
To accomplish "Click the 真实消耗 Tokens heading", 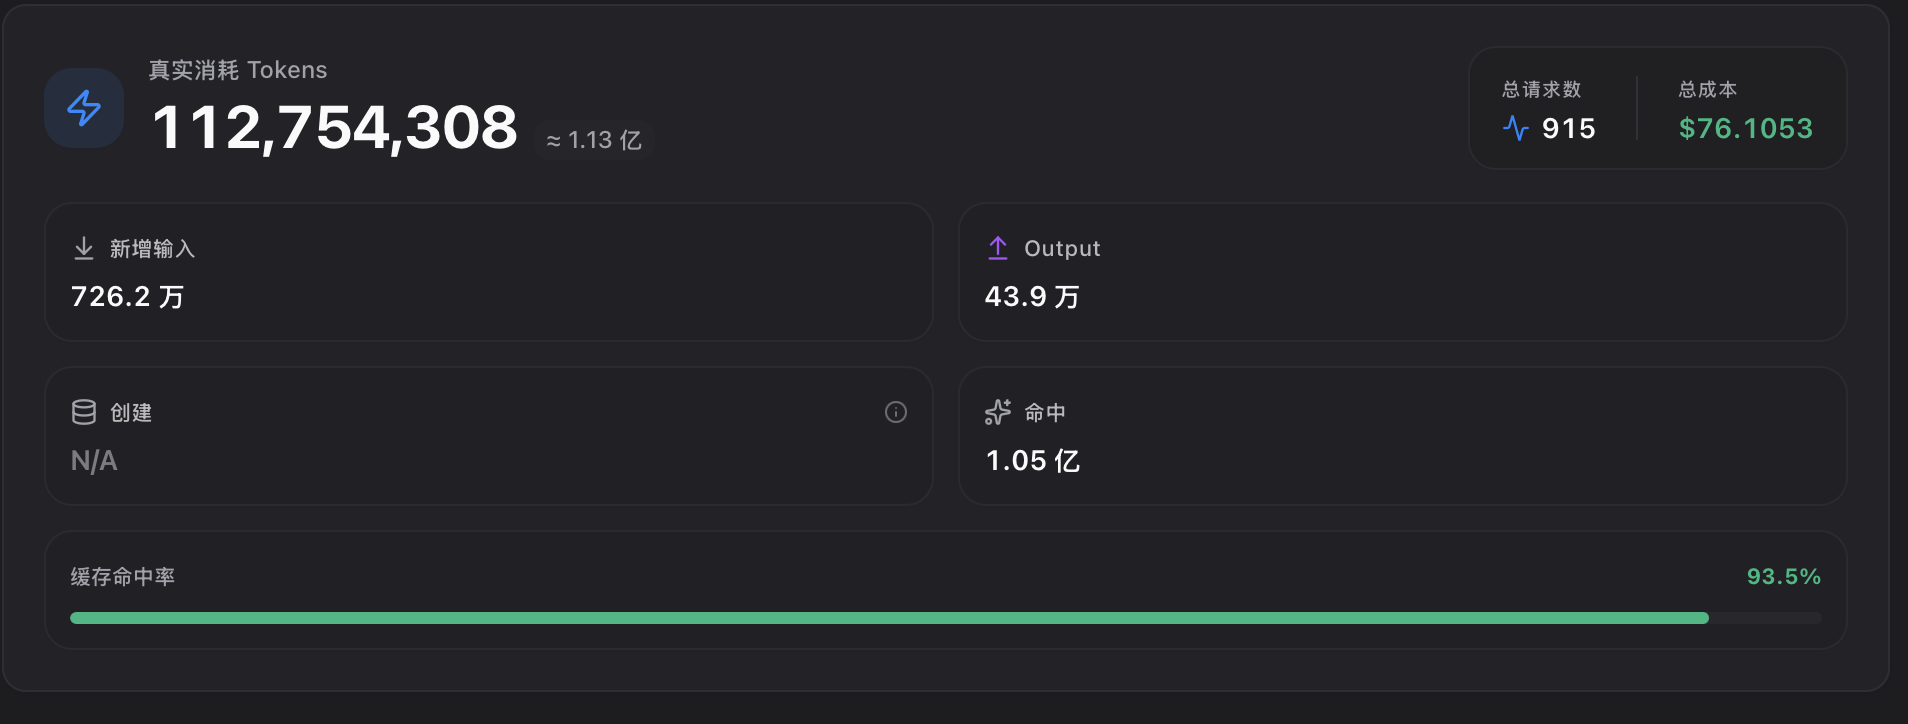I will click(x=238, y=70).
